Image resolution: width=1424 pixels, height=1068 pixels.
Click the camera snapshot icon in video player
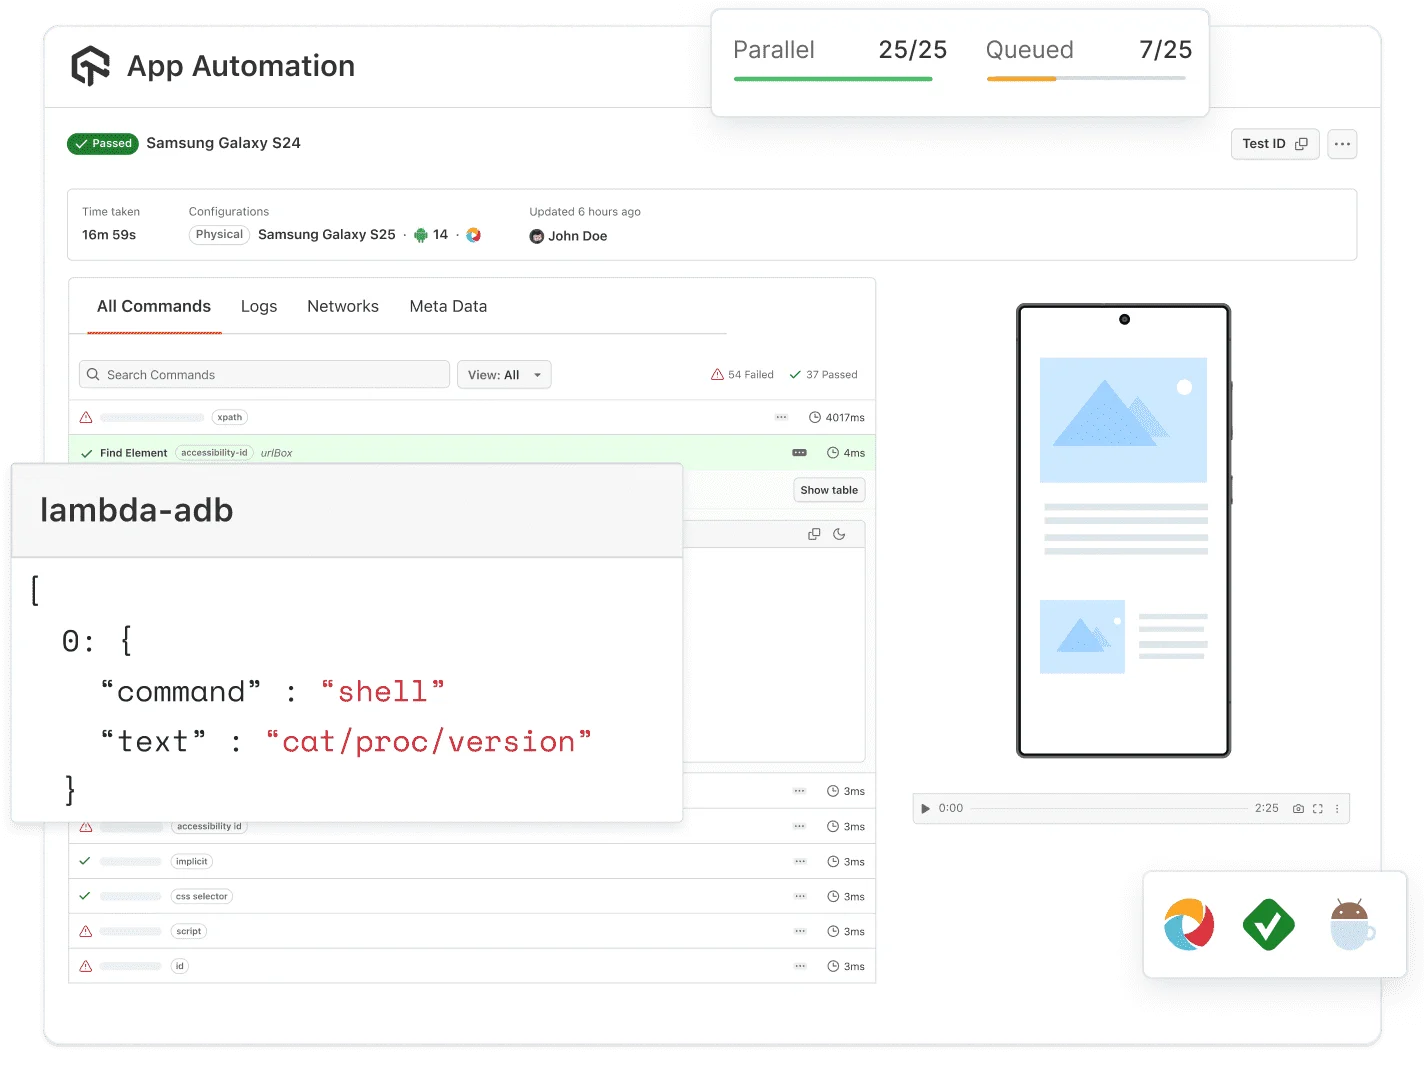coord(1299,808)
